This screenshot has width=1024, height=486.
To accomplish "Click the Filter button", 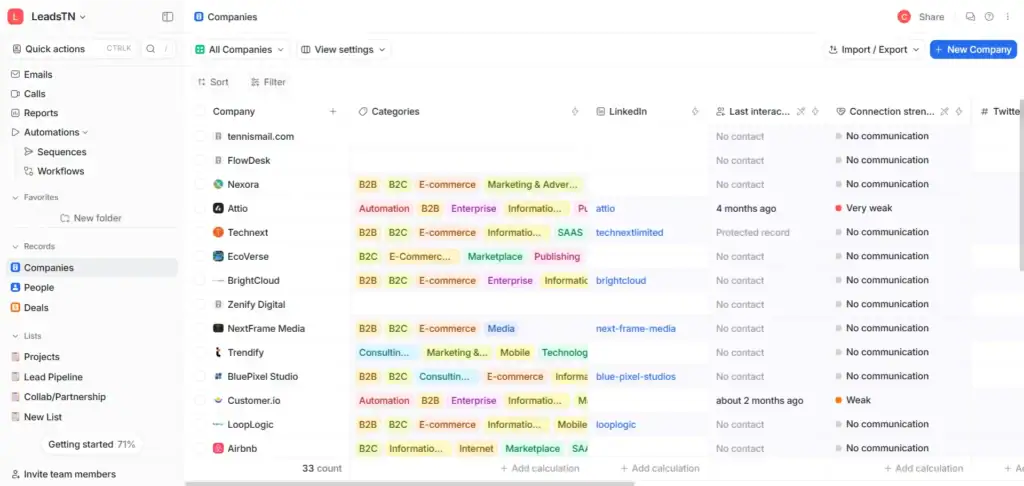I will 268,82.
